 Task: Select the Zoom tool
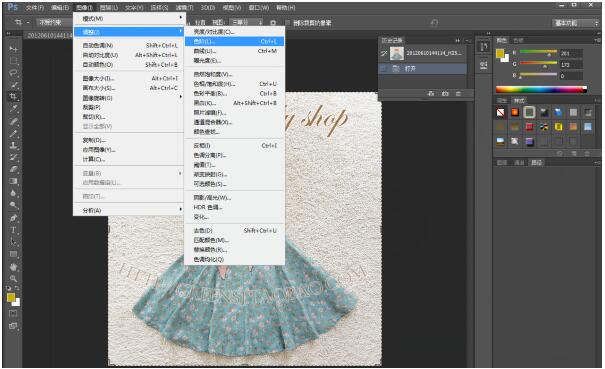14,278
